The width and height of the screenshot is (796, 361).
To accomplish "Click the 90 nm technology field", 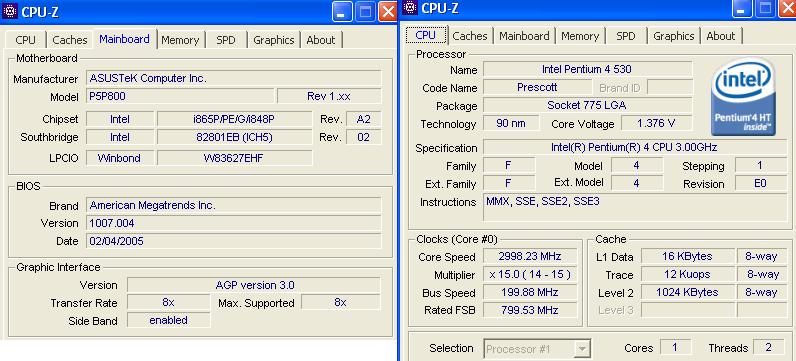I will click(511, 123).
